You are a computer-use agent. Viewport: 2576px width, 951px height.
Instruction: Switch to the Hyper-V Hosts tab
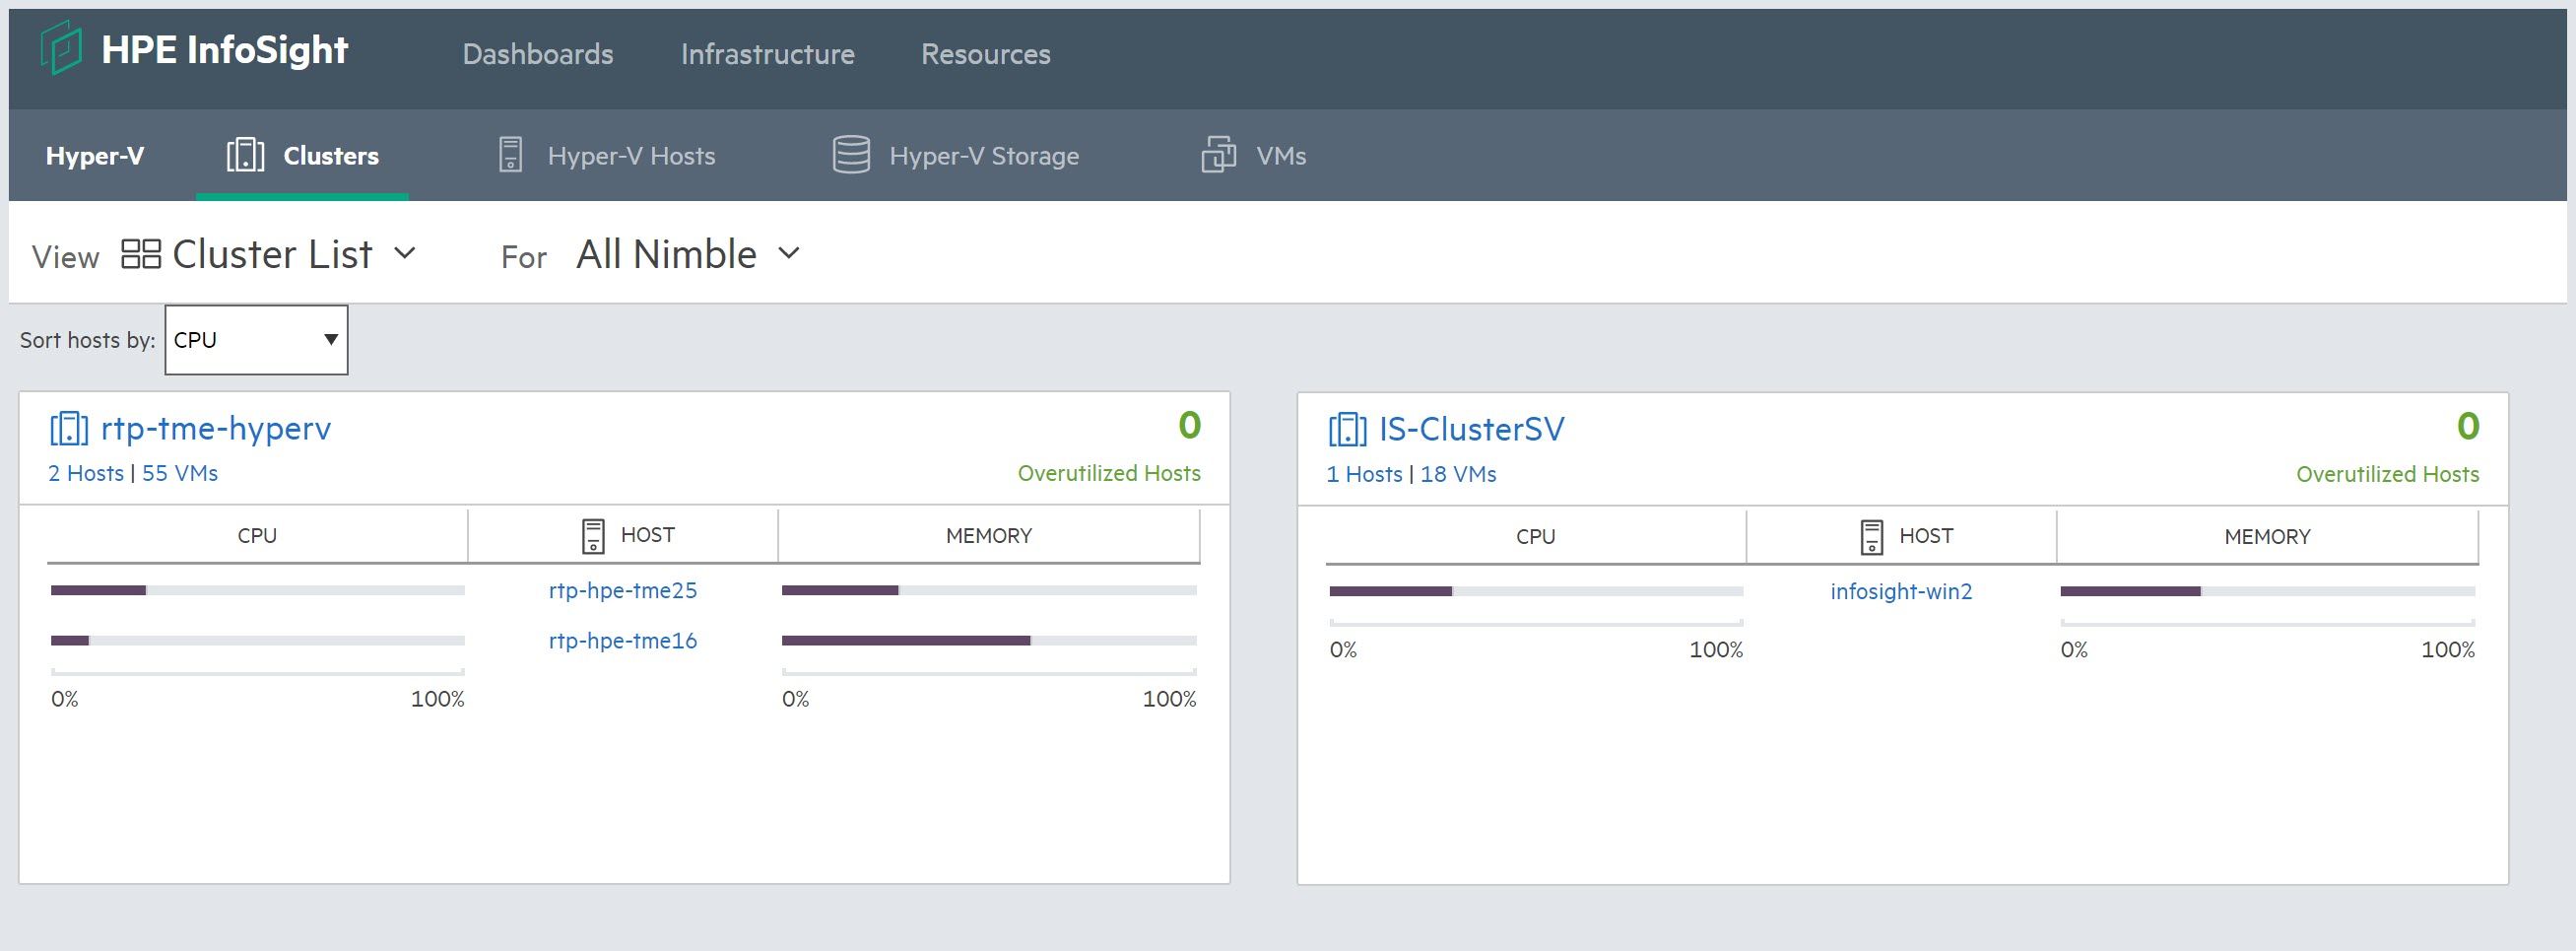coord(606,156)
